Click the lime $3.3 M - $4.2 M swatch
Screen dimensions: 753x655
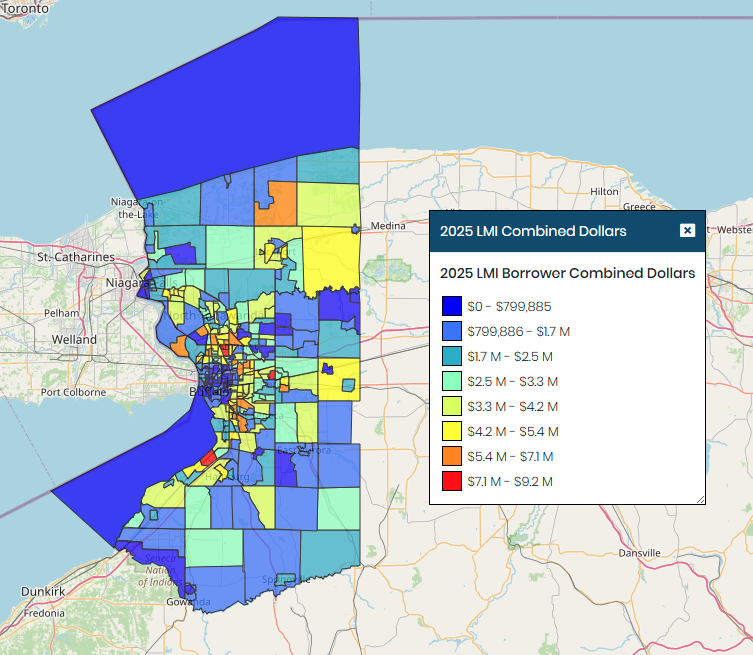pos(451,406)
